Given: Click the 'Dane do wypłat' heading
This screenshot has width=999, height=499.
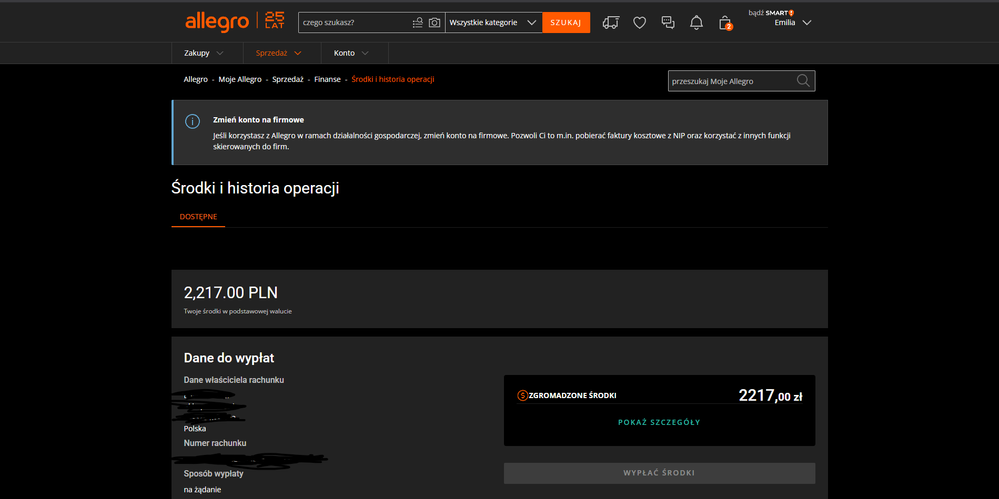Looking at the screenshot, I should [x=229, y=358].
